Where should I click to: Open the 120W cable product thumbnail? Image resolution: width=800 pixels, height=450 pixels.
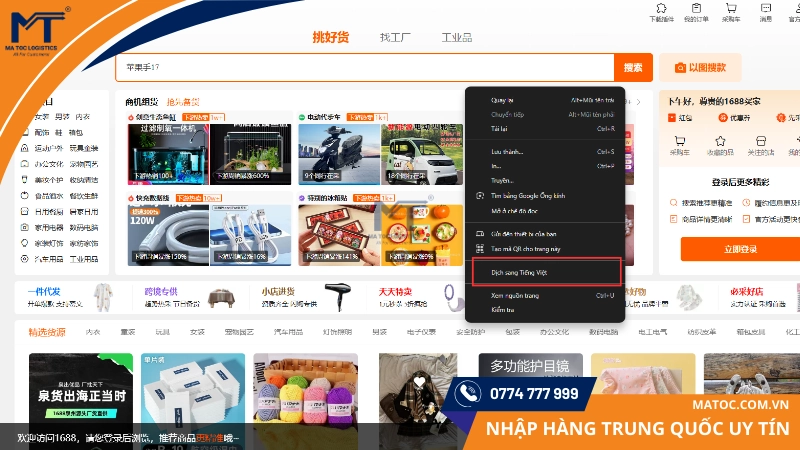click(x=168, y=235)
